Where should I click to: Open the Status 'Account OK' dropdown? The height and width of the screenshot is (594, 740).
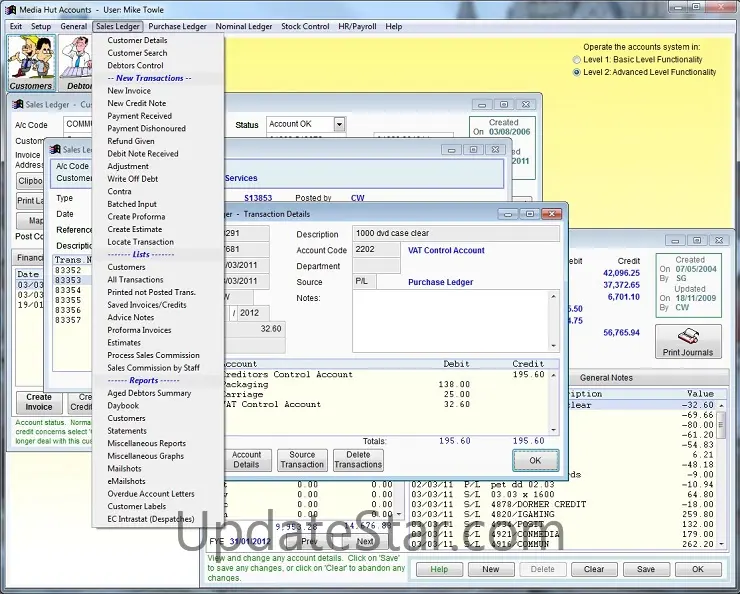pos(340,125)
